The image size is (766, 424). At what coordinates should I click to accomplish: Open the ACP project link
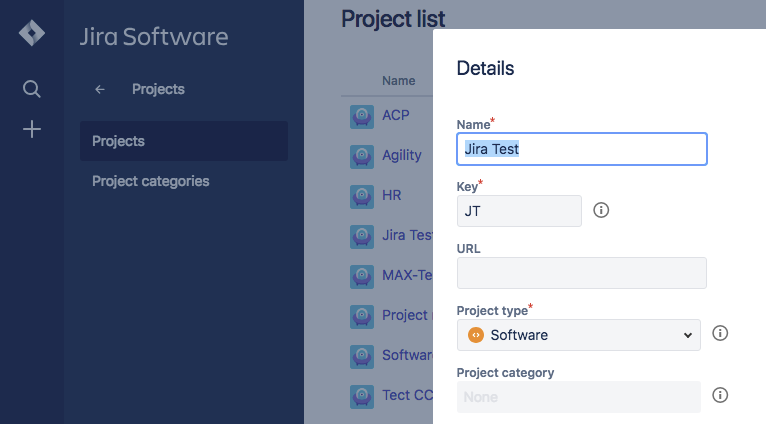(396, 115)
